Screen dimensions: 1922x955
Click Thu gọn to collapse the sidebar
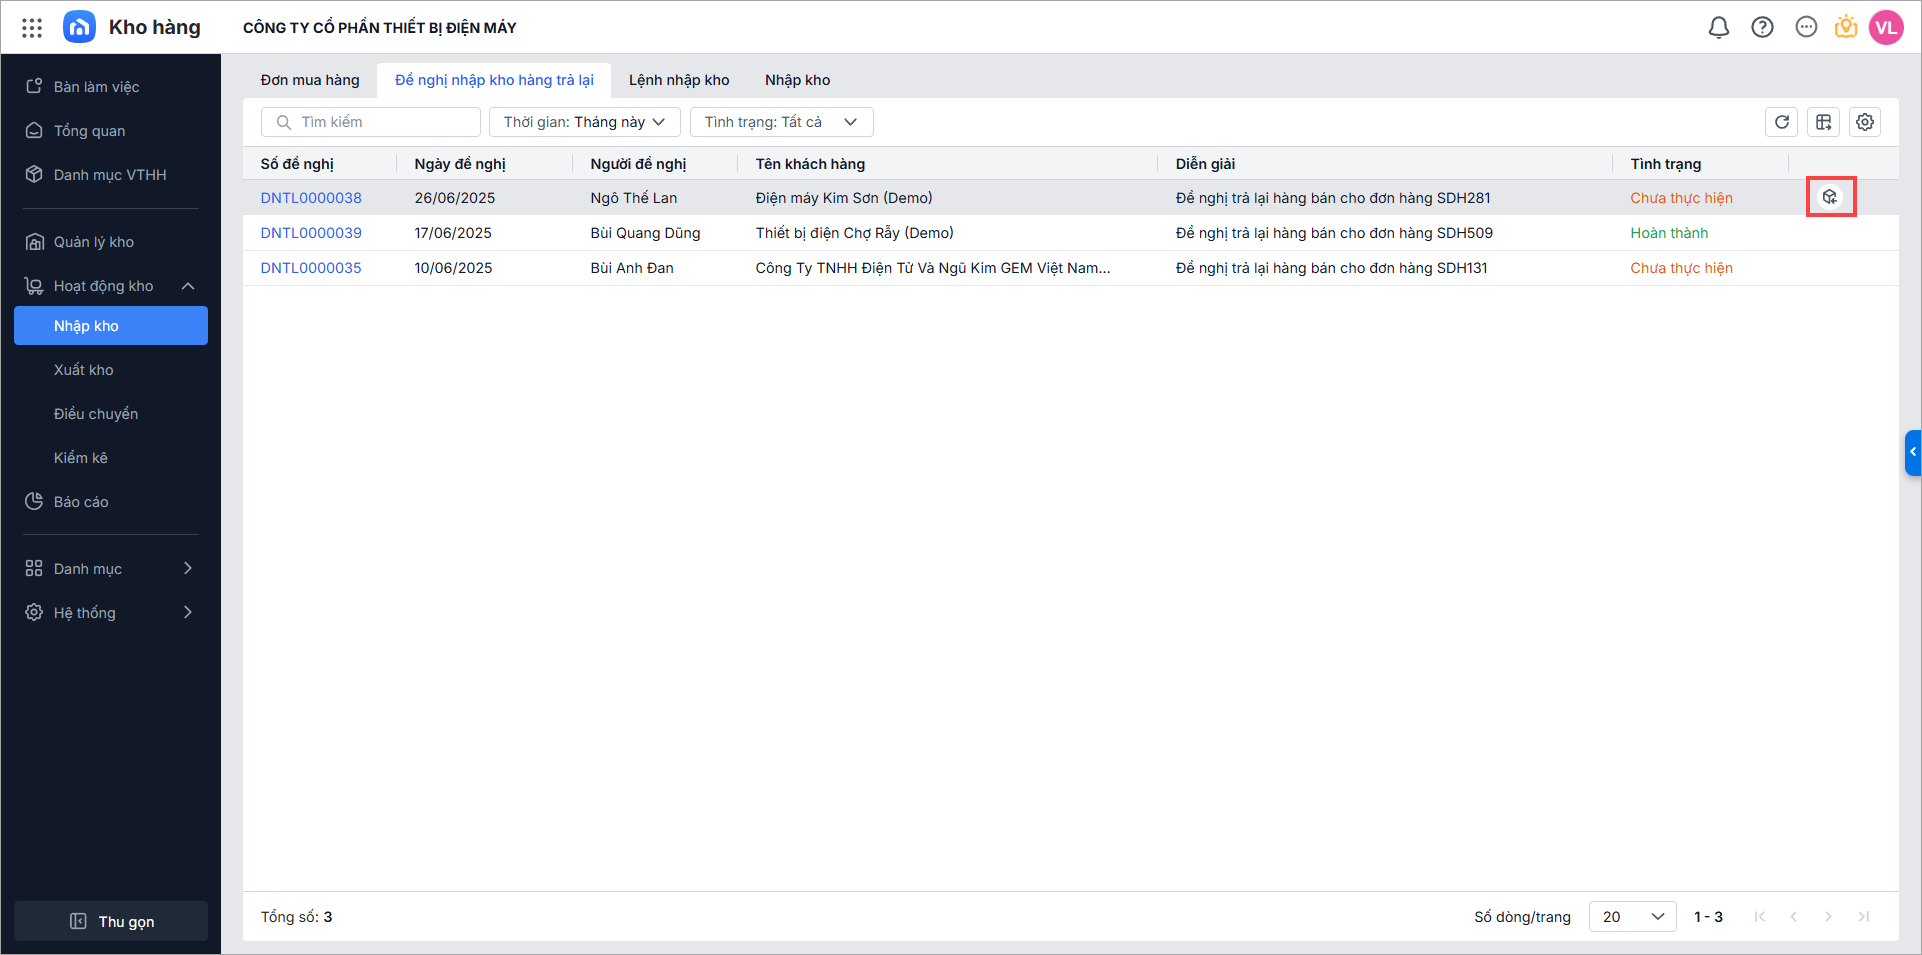click(111, 921)
